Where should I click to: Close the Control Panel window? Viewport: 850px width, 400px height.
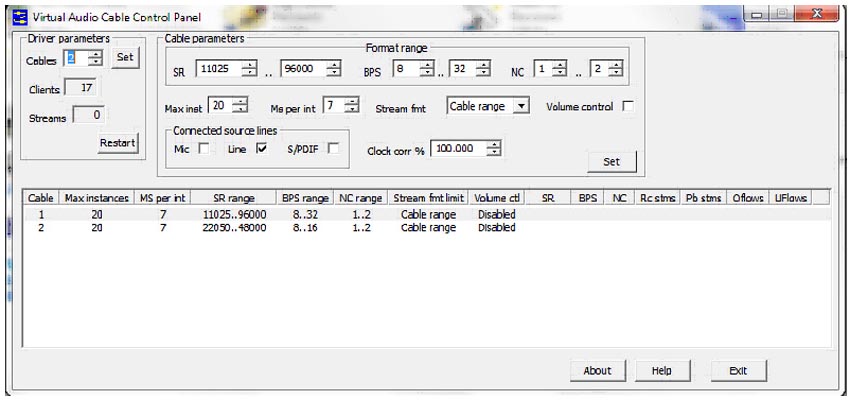[816, 13]
